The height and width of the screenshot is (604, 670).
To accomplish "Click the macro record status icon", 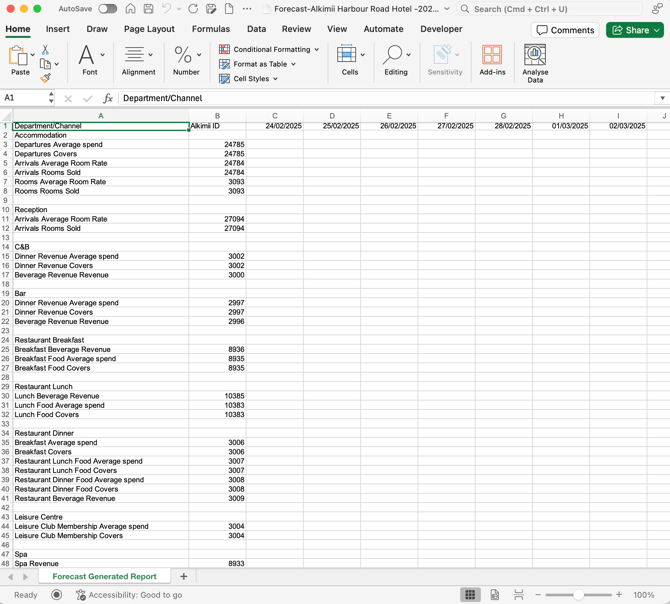I will pos(56,595).
